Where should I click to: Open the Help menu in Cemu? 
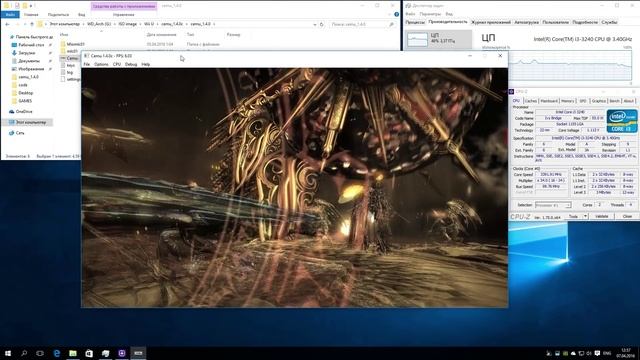click(146, 64)
